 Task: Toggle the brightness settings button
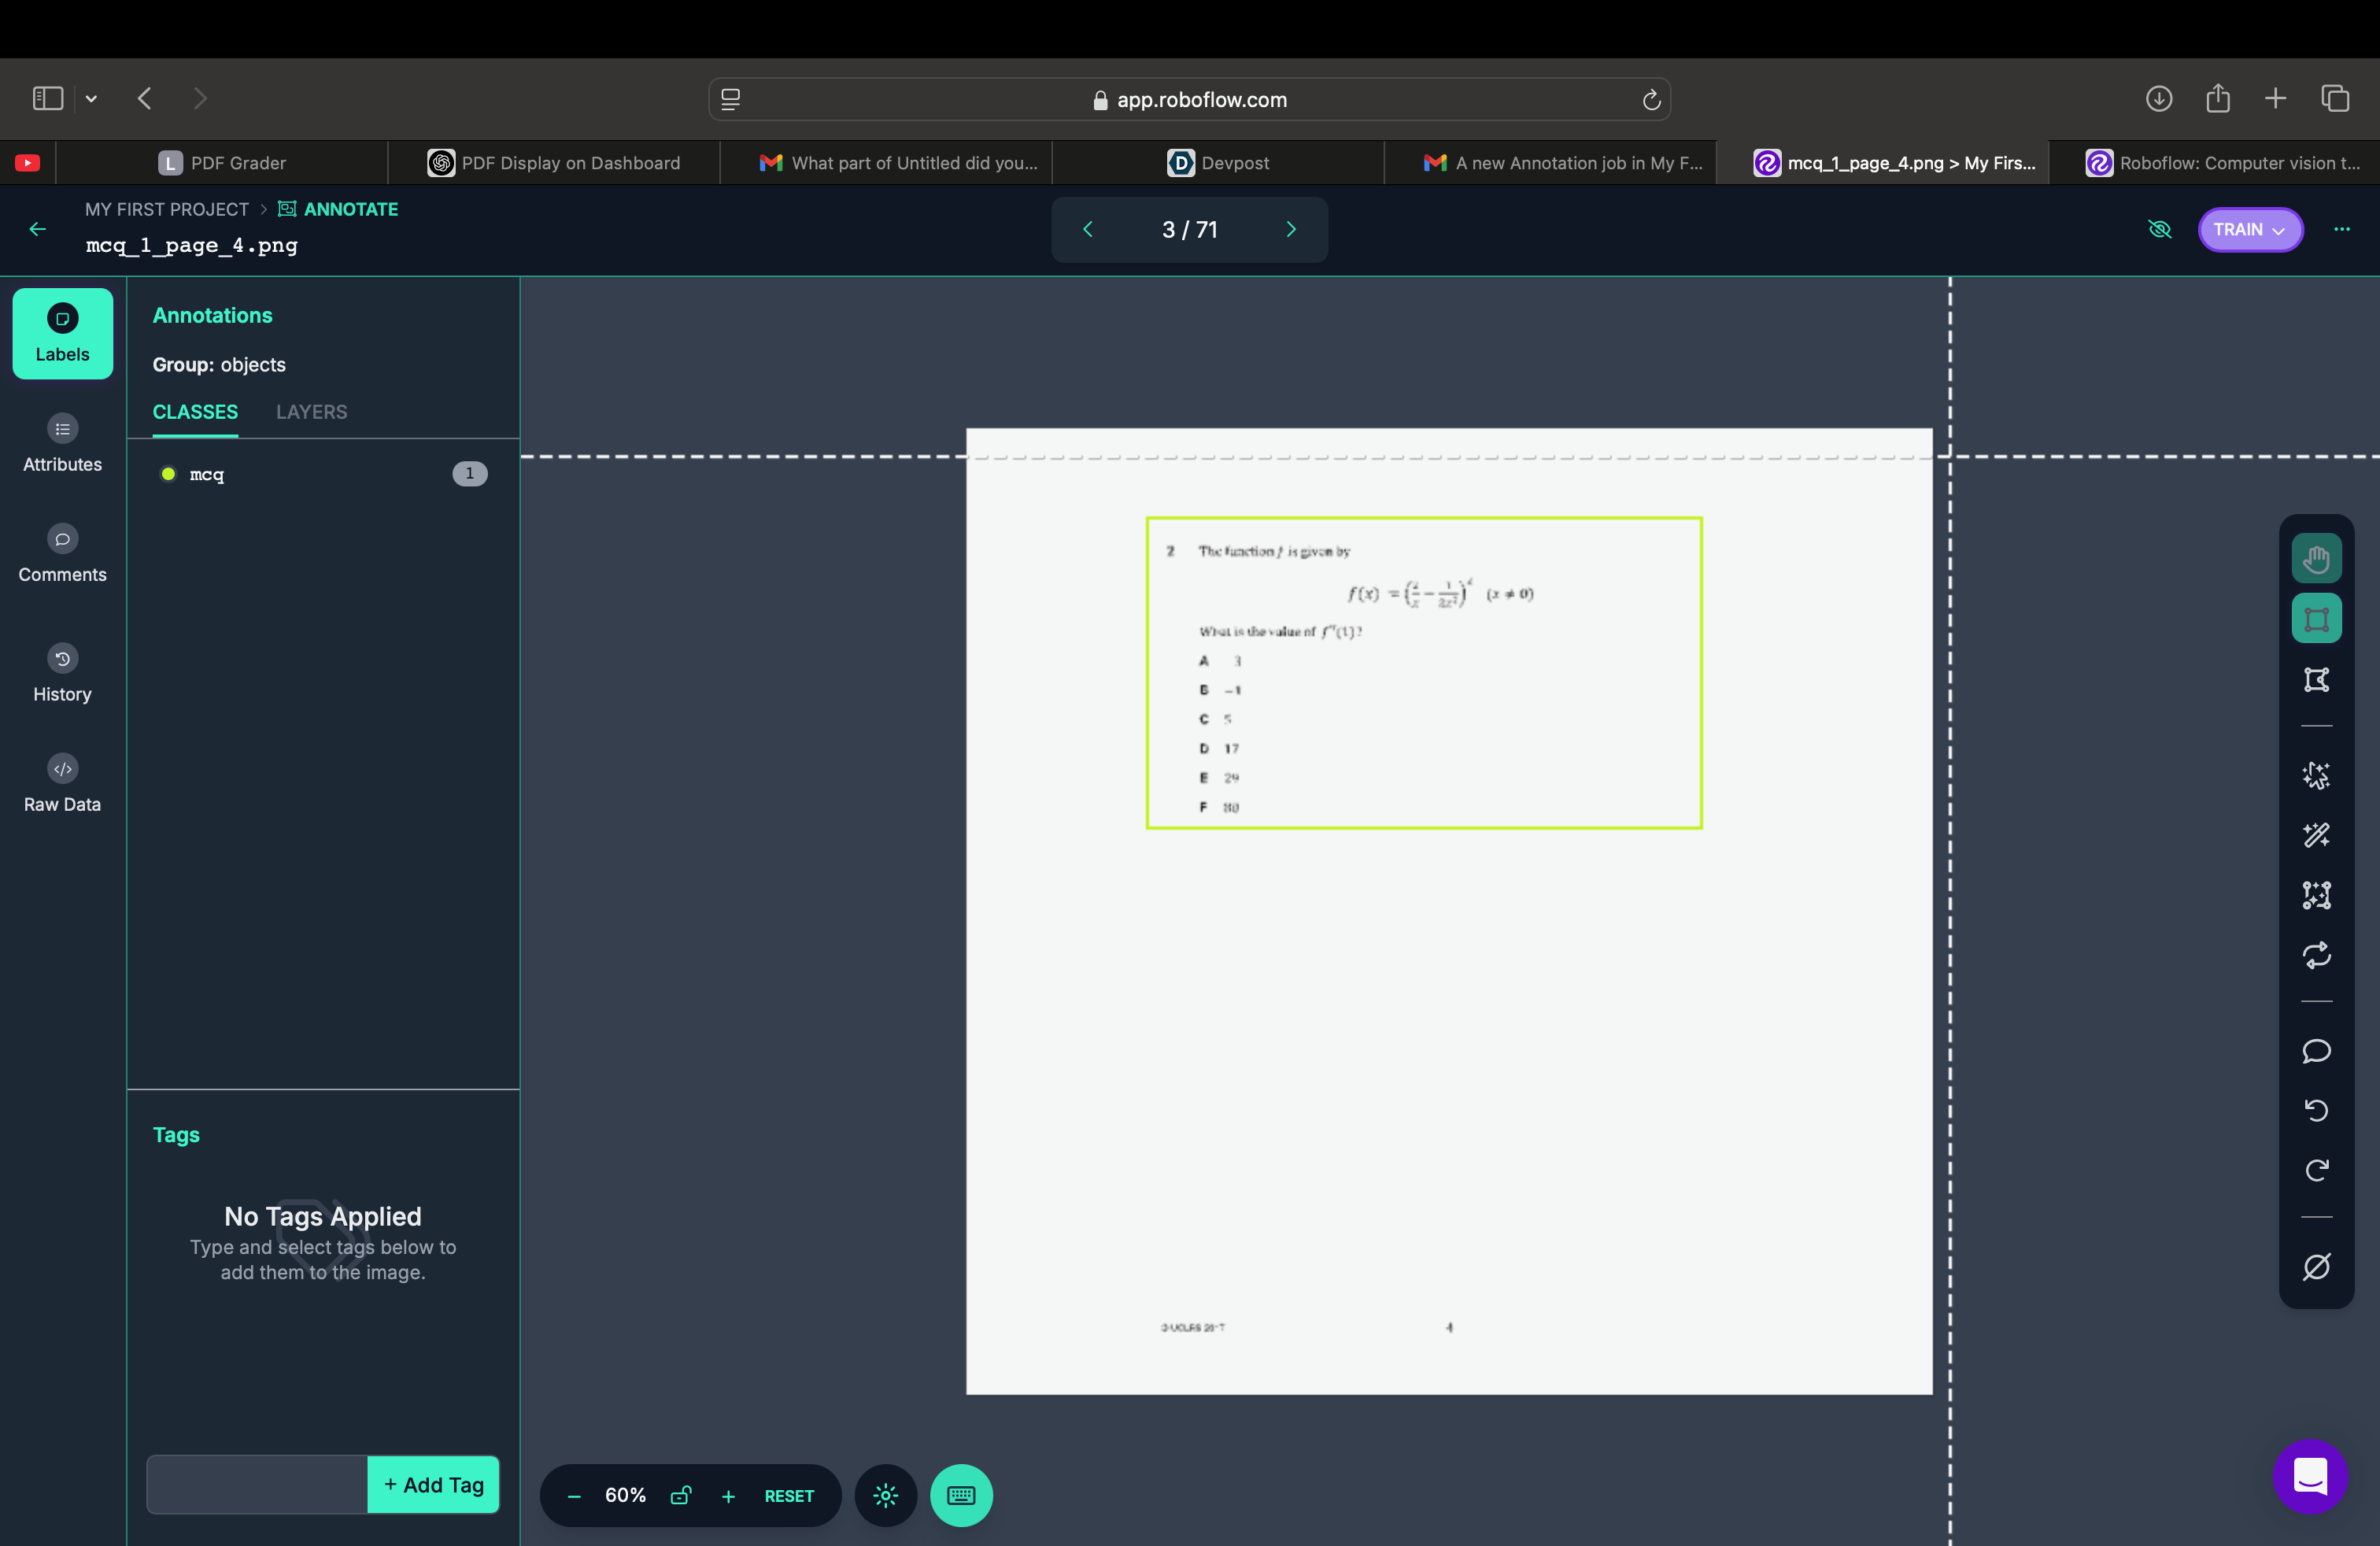coord(885,1495)
